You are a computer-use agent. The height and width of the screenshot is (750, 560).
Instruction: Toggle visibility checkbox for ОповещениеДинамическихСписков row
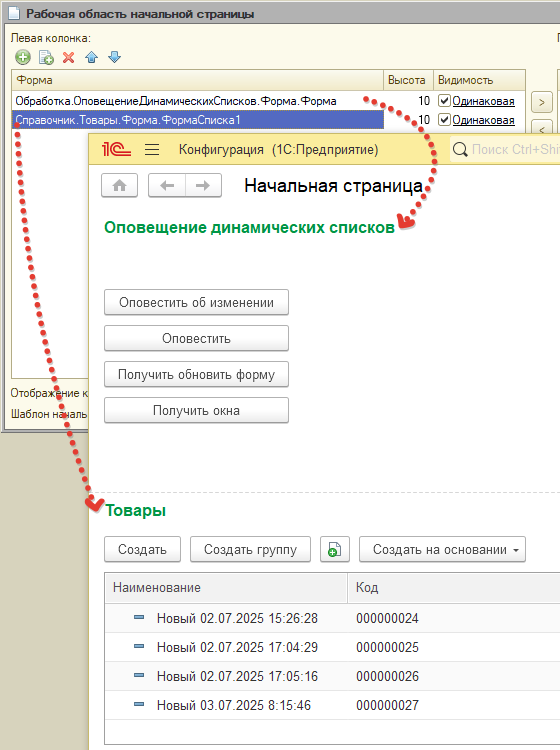444,100
